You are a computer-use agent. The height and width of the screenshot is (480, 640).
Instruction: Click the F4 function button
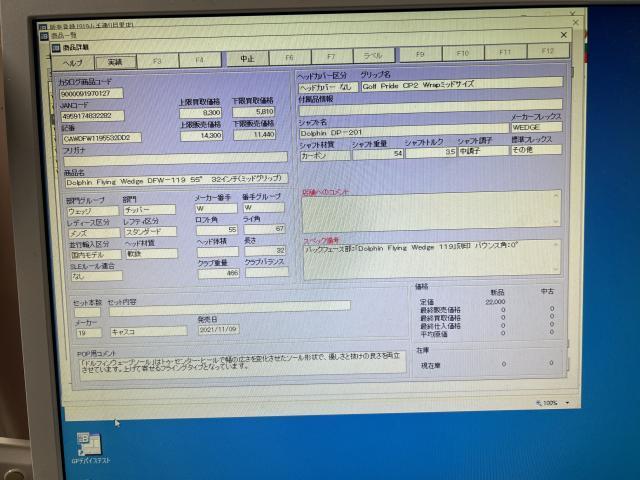200,60
